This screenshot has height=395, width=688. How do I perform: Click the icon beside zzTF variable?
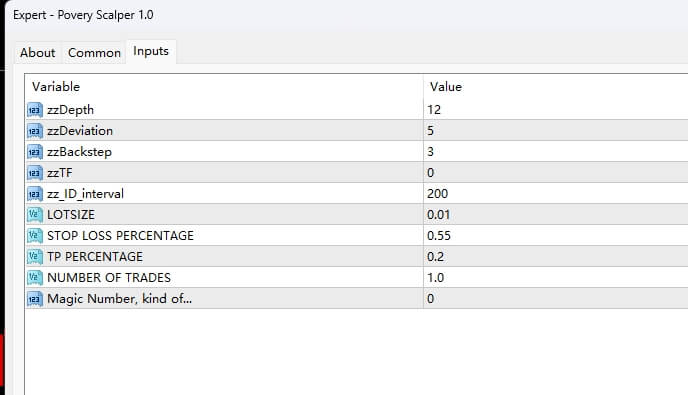coord(35,173)
